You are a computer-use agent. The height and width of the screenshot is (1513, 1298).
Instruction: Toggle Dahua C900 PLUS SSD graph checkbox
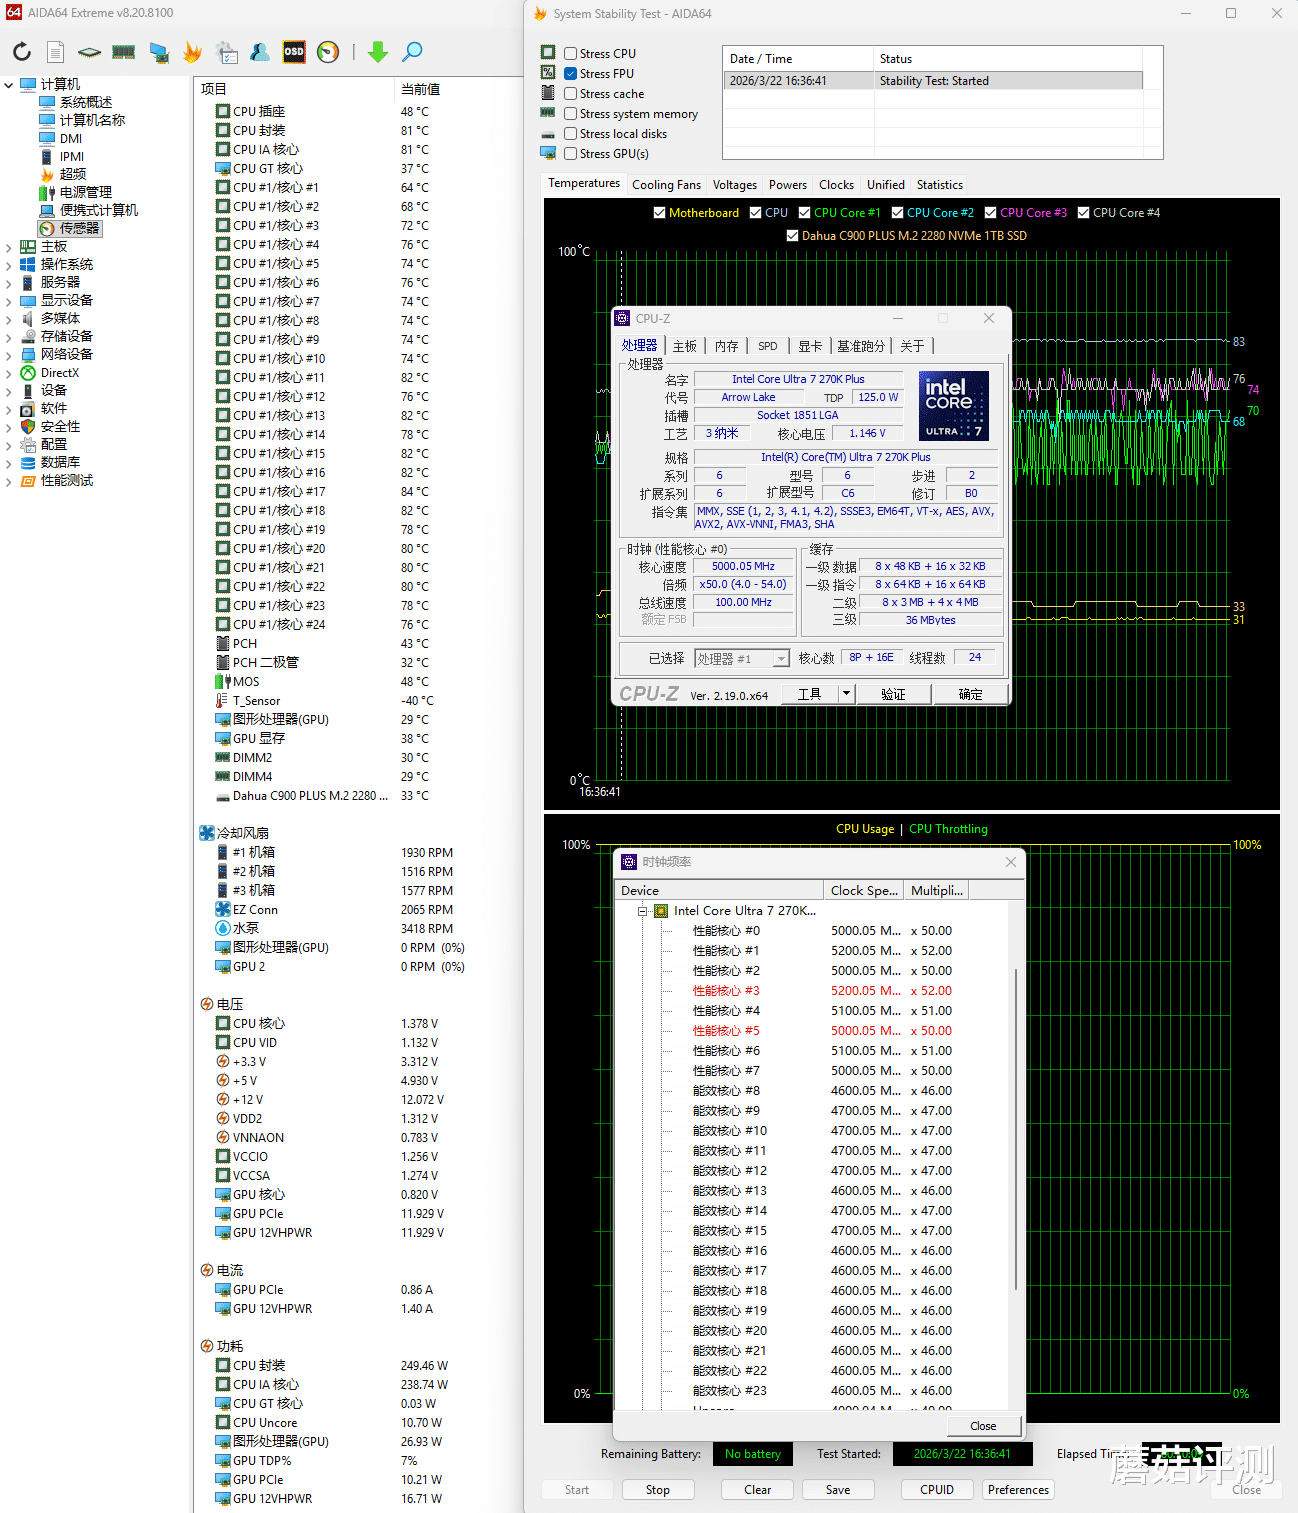(x=792, y=236)
